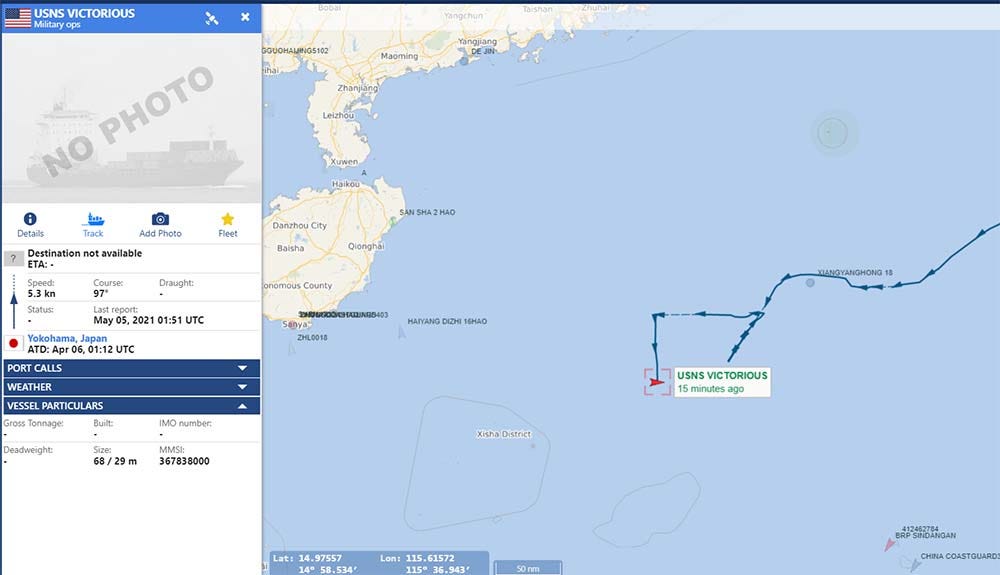Click the Japan flag icon

(x=13, y=343)
